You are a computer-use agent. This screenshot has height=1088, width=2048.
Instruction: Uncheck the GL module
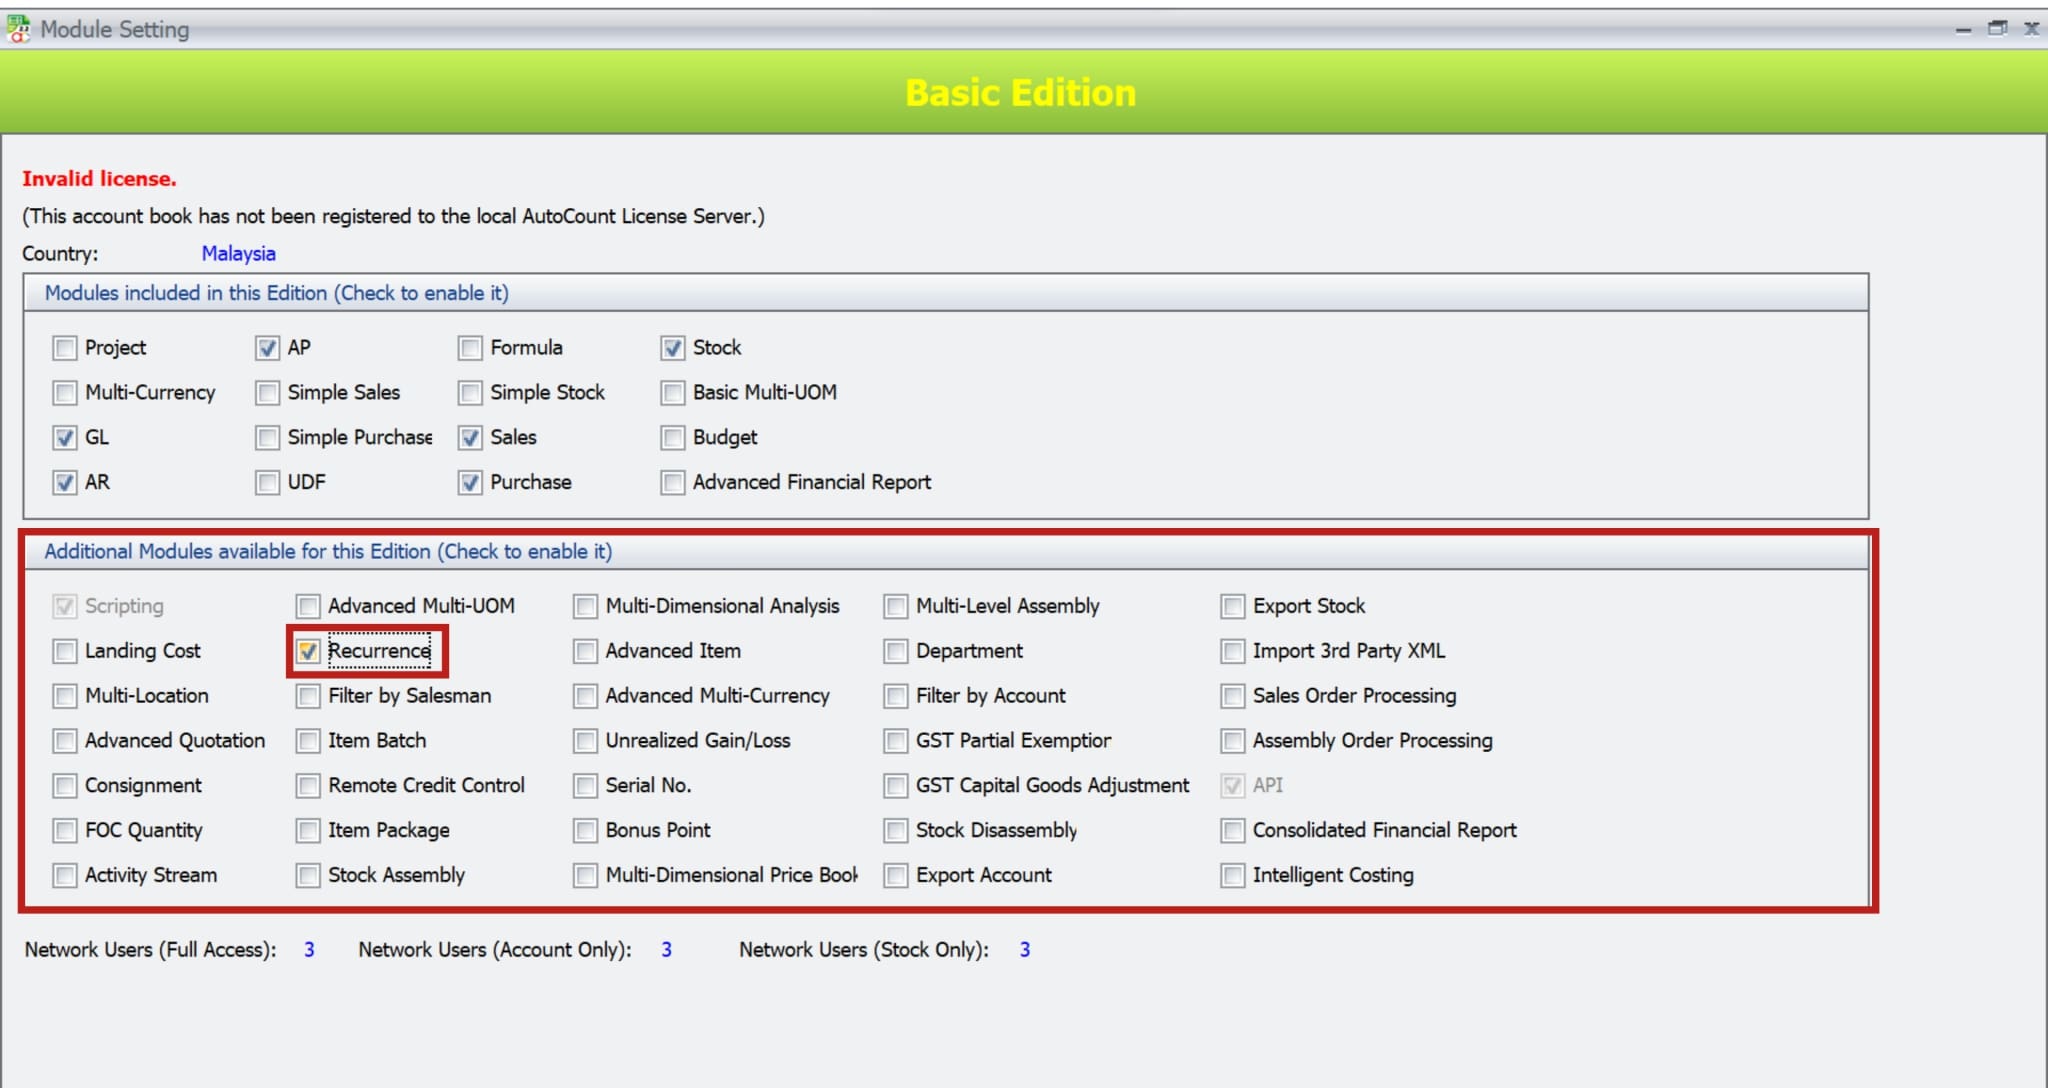coord(65,437)
